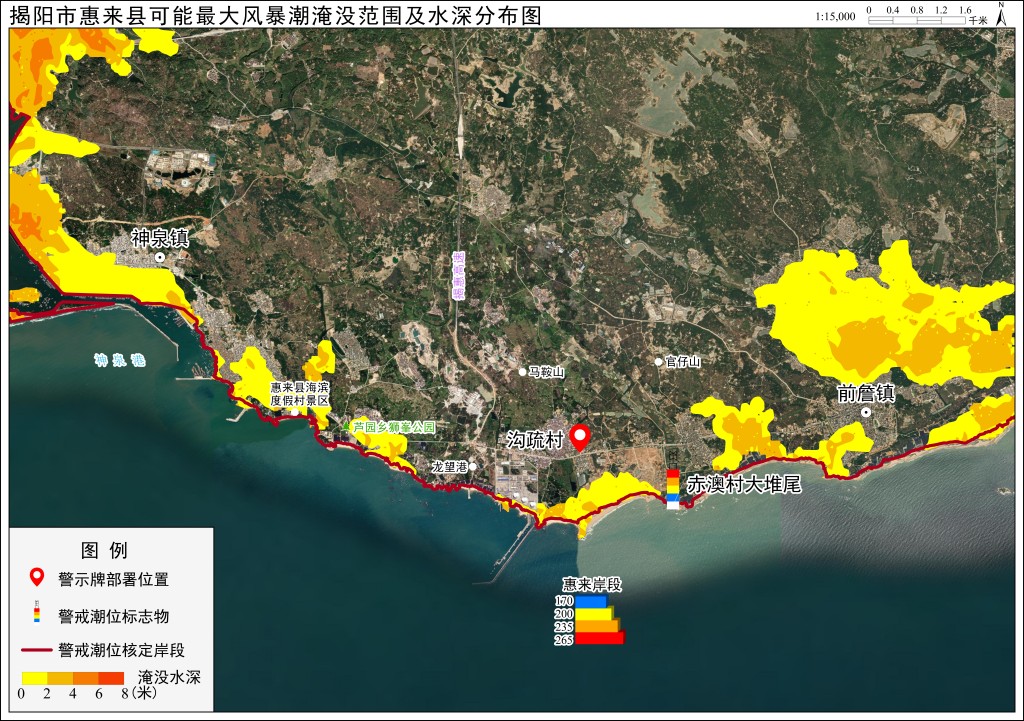Viewport: 1024px width, 721px height.
Task: Click the marker dot below 惠来县海滨度假村景区
Action: click(x=295, y=412)
